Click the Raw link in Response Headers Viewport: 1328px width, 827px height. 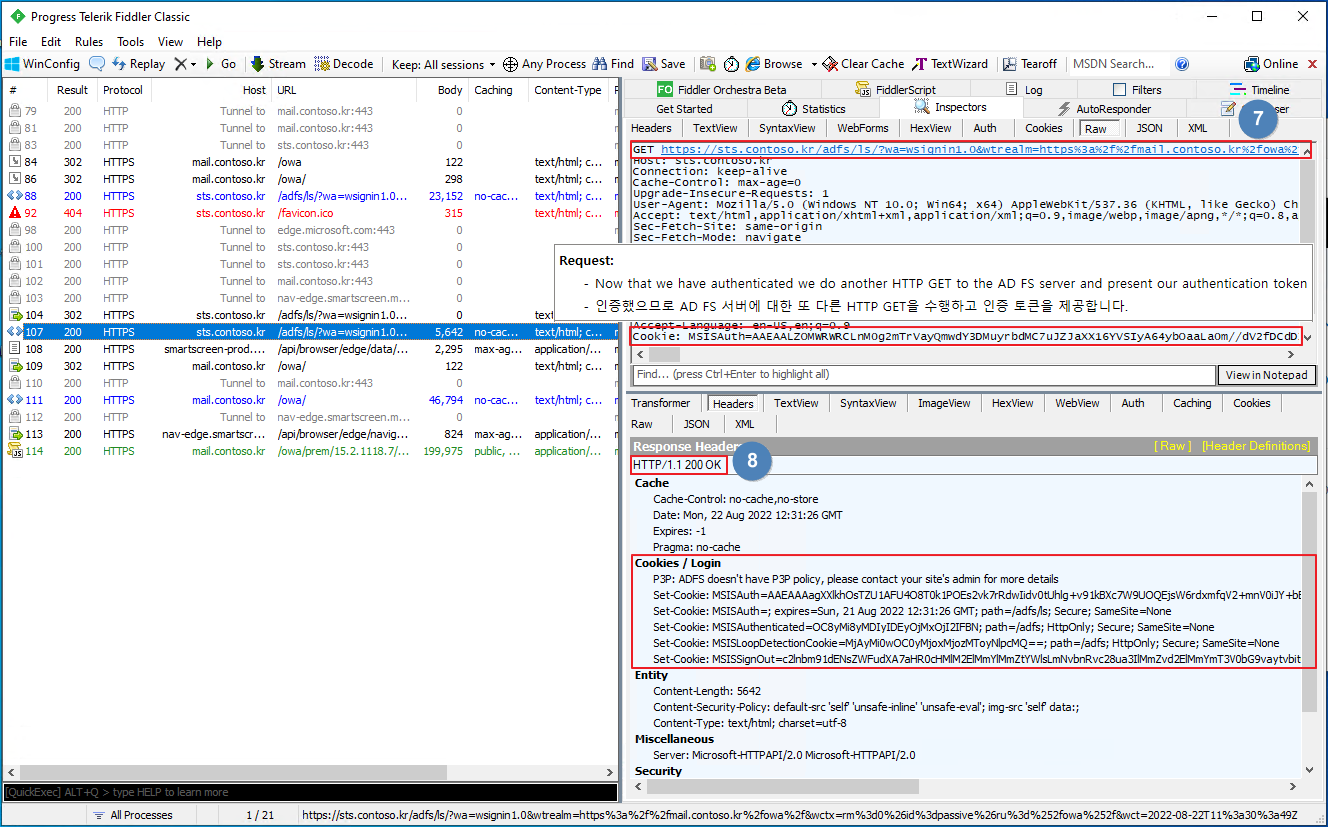[1173, 446]
